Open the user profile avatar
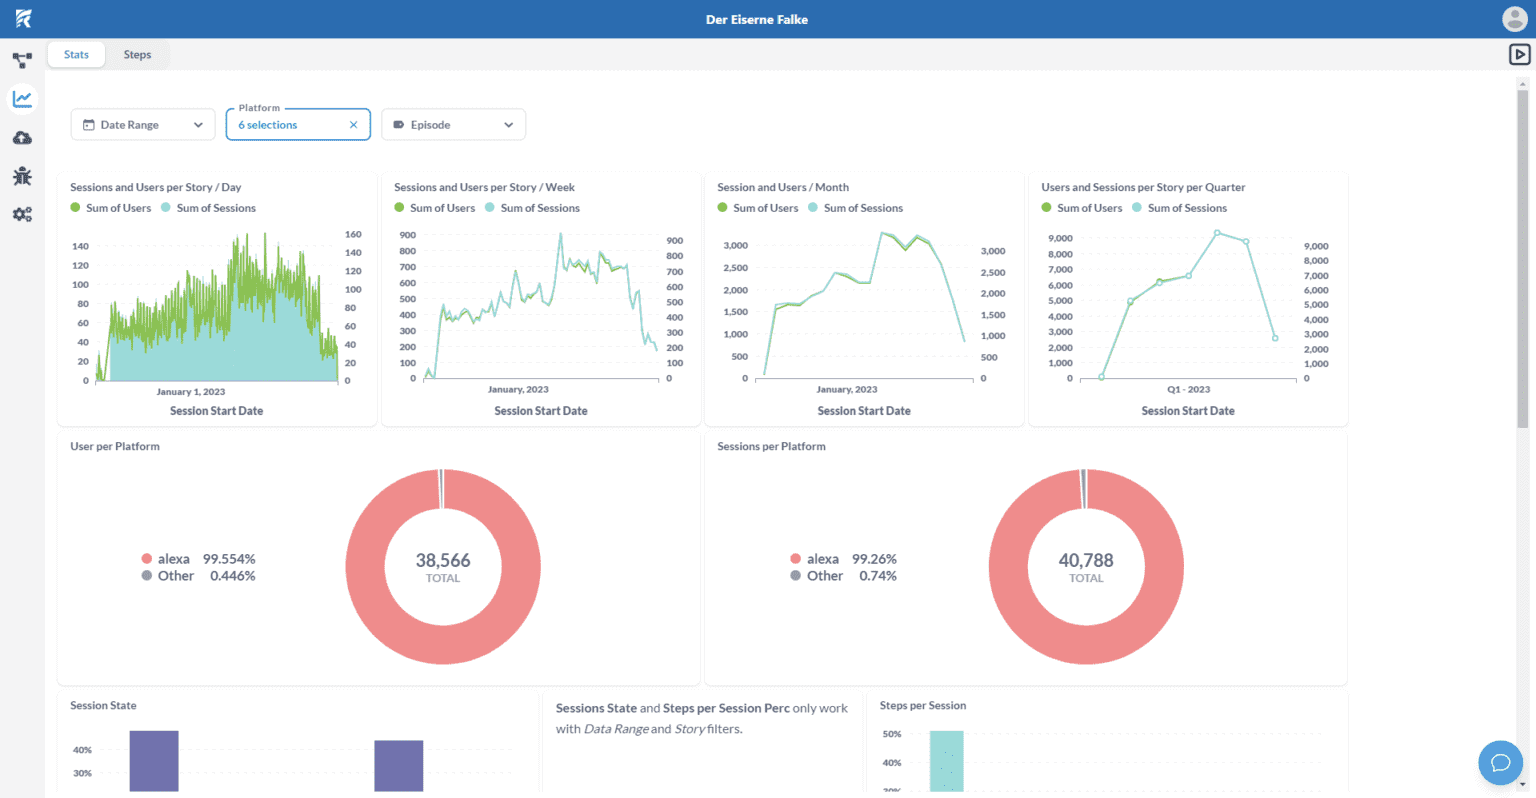The height and width of the screenshot is (798, 1536). point(1514,19)
